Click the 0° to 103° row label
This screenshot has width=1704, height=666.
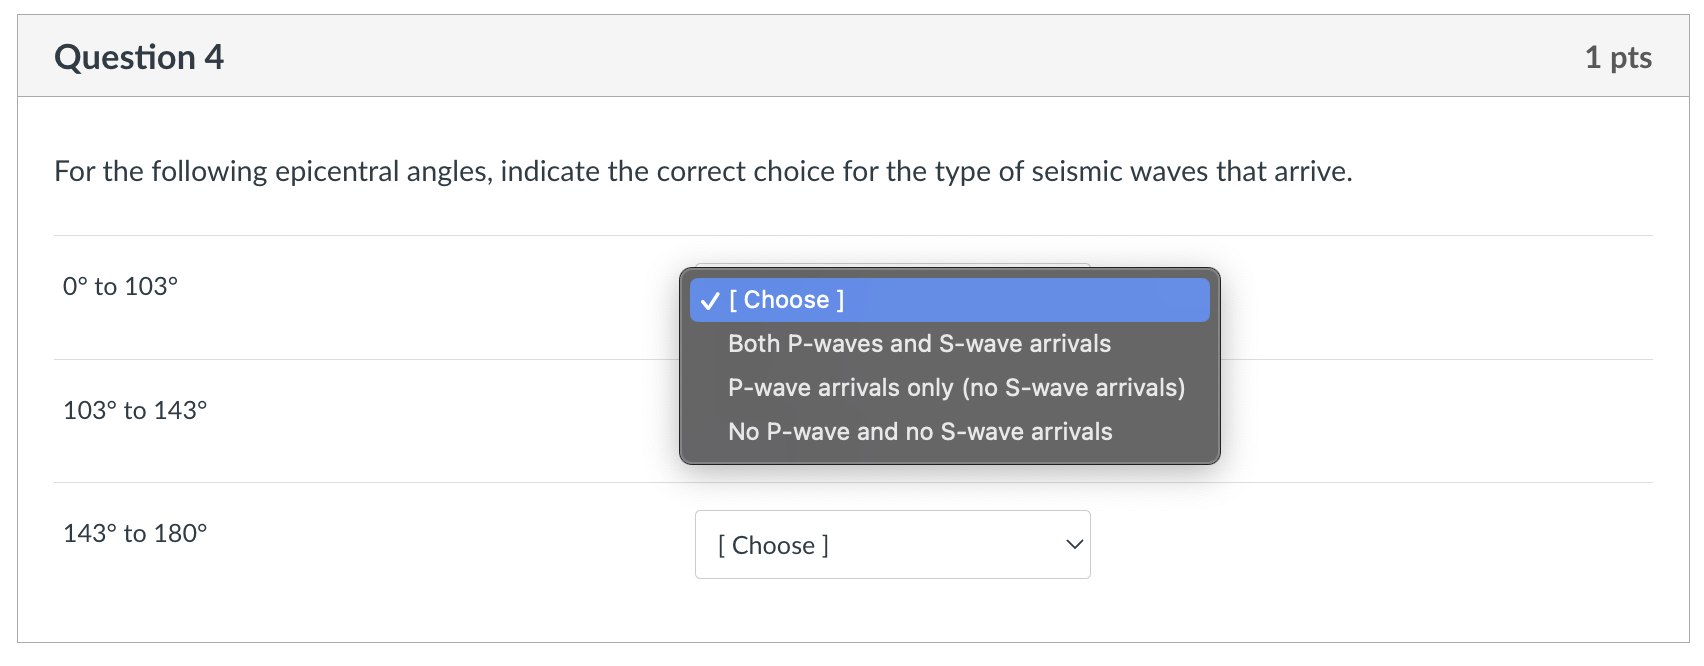pyautogui.click(x=120, y=285)
